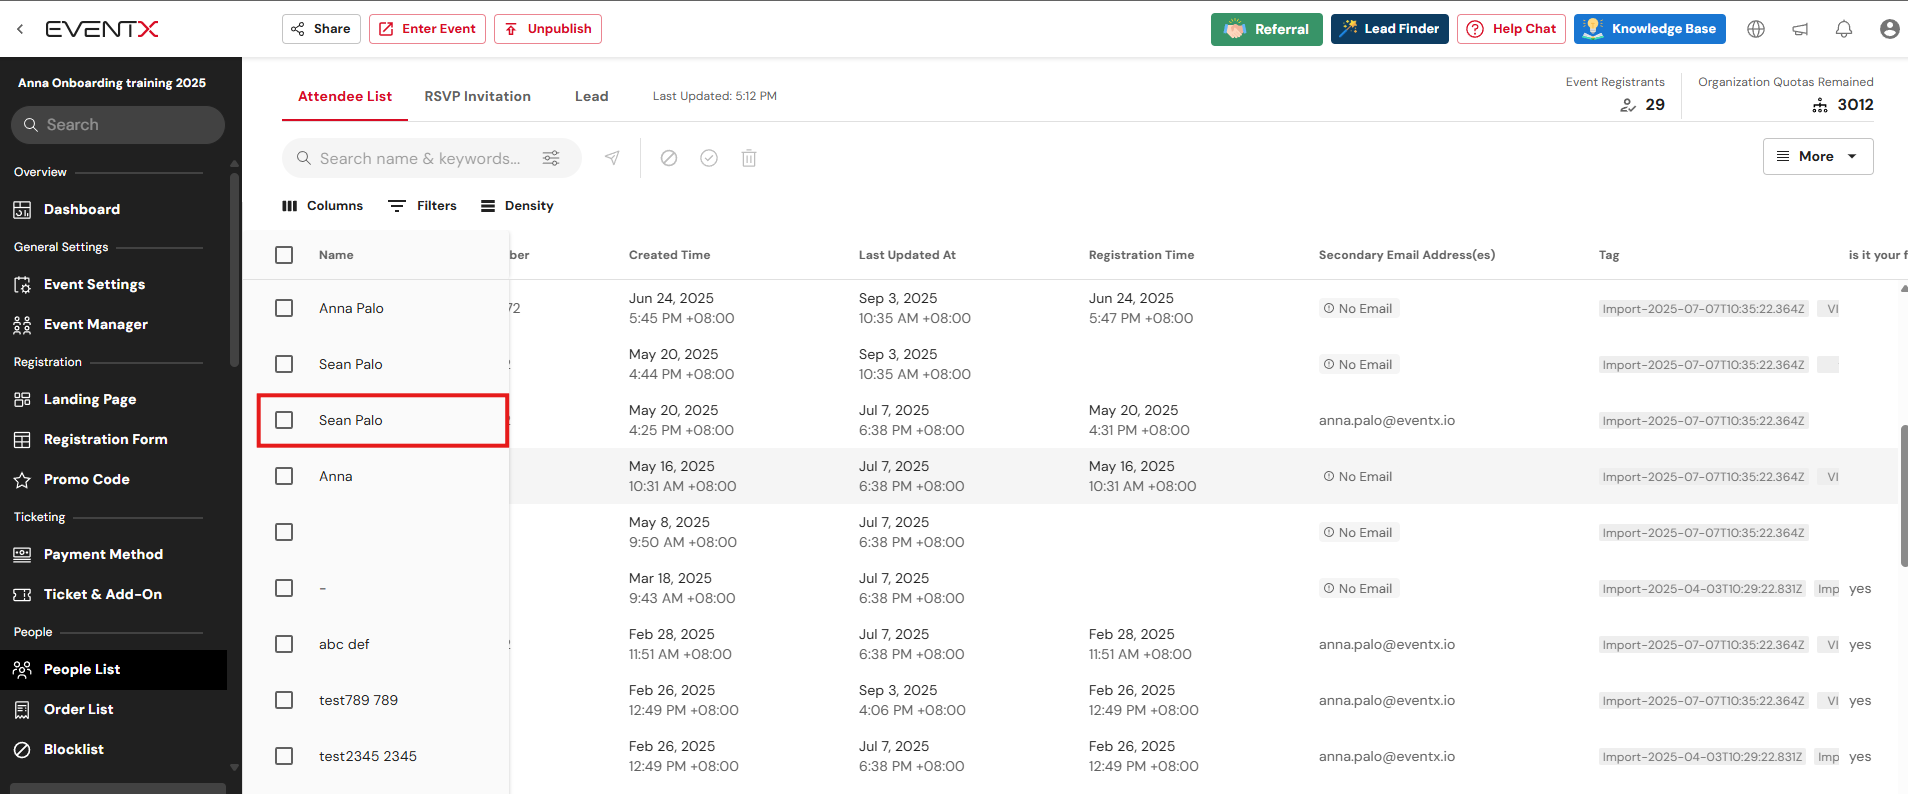
Task: Open the Density options
Action: tap(517, 206)
